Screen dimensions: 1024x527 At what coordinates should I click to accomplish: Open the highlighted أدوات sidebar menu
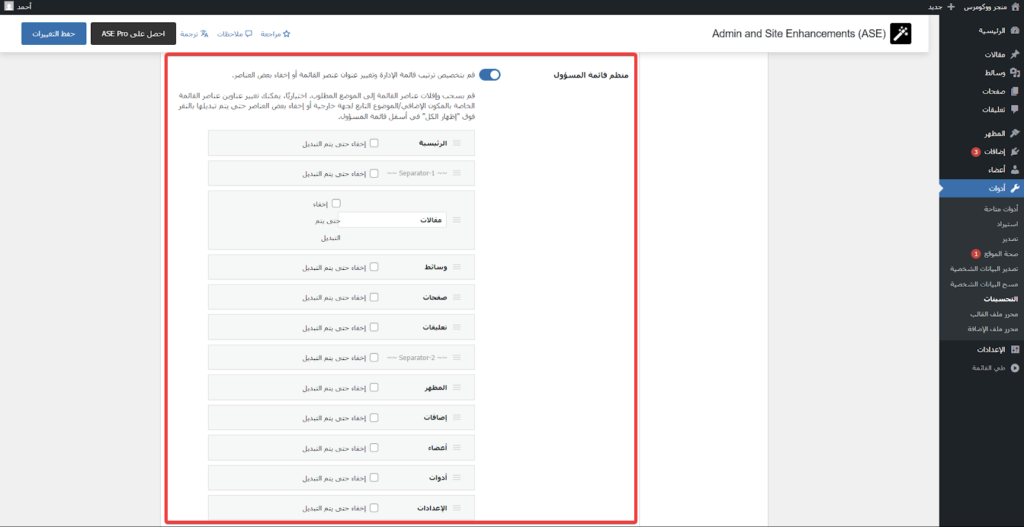(x=982, y=189)
